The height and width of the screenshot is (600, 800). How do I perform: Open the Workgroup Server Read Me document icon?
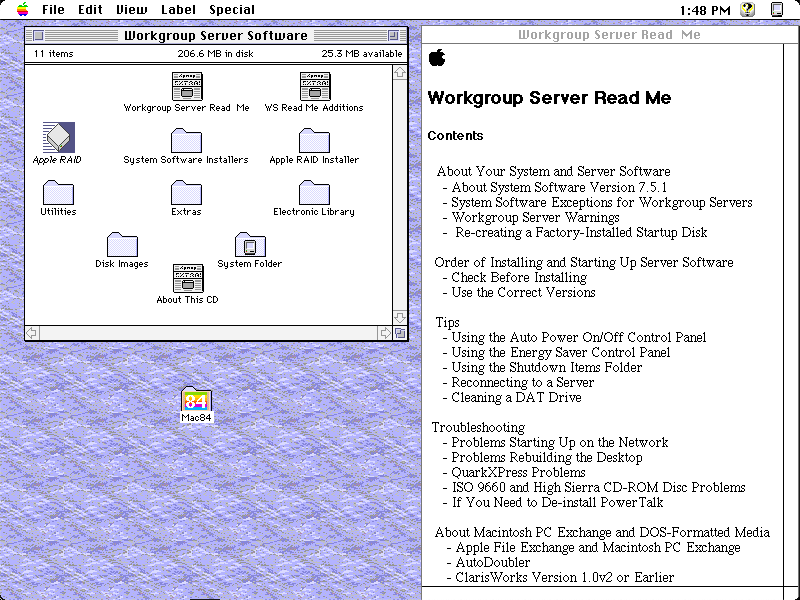[187, 86]
